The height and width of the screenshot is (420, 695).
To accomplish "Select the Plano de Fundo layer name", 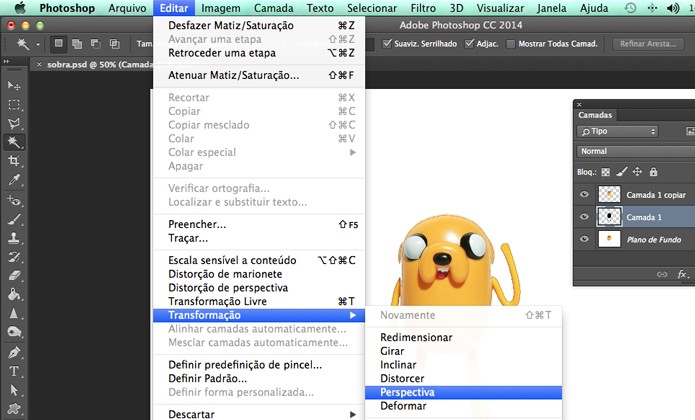I will point(654,240).
